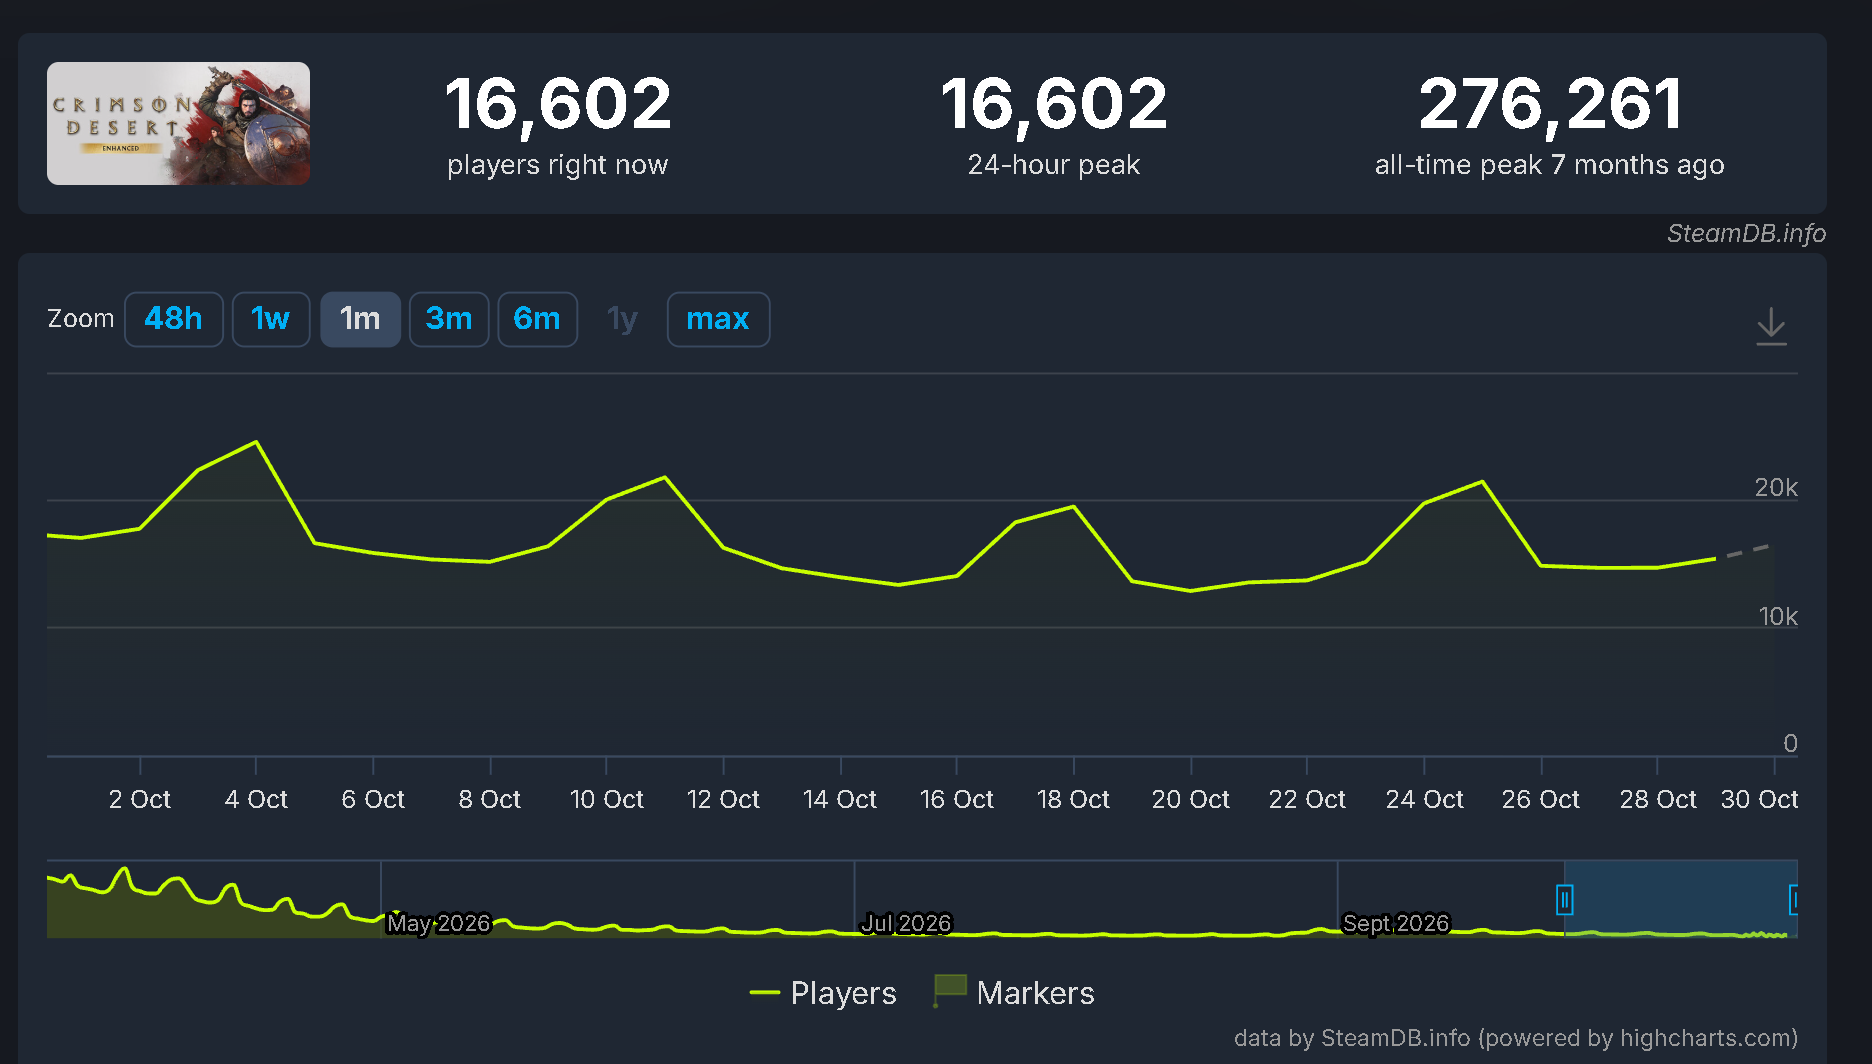Toggle the Markers series in legend
This screenshot has height=1064, width=1872.
click(1014, 992)
